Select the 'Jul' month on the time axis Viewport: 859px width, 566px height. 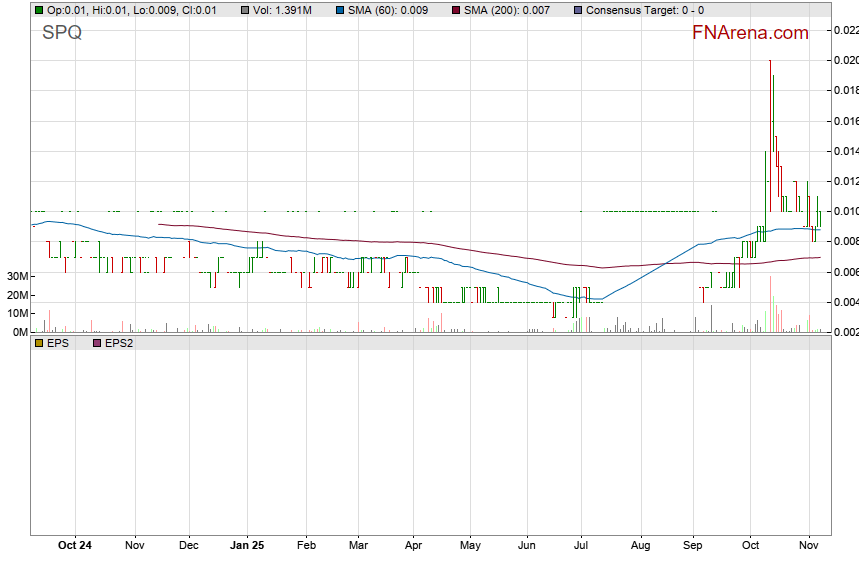pyautogui.click(x=580, y=546)
